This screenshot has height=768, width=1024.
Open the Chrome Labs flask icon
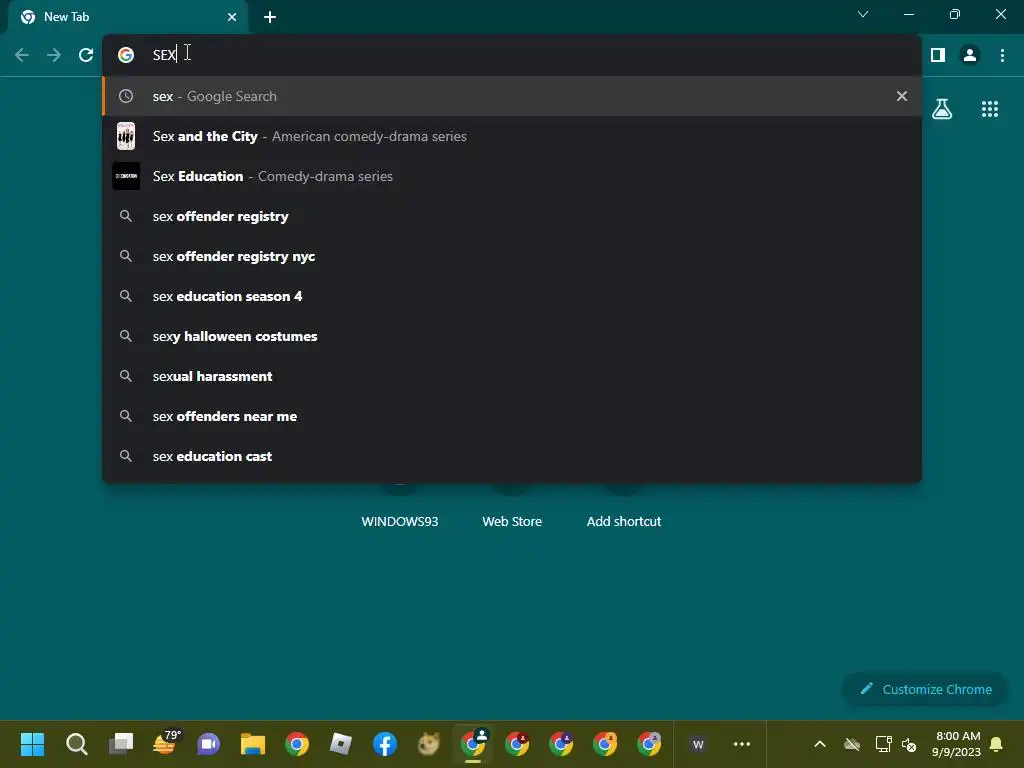[942, 109]
